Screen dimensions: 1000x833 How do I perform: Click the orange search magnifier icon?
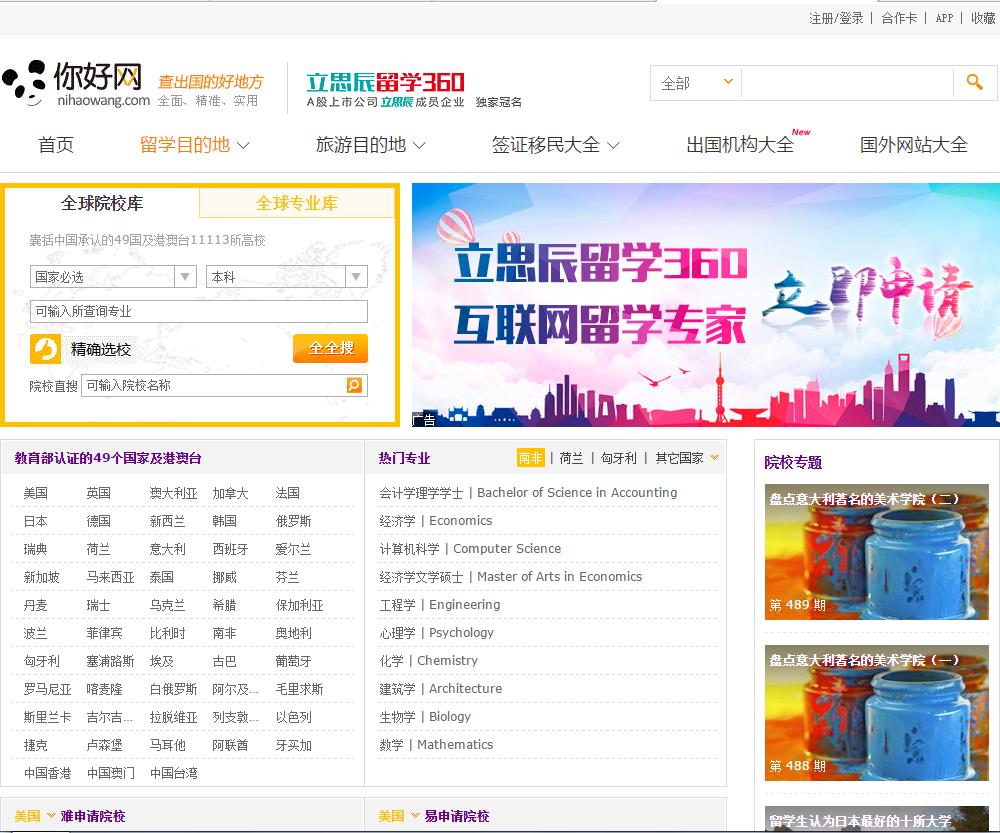[974, 82]
